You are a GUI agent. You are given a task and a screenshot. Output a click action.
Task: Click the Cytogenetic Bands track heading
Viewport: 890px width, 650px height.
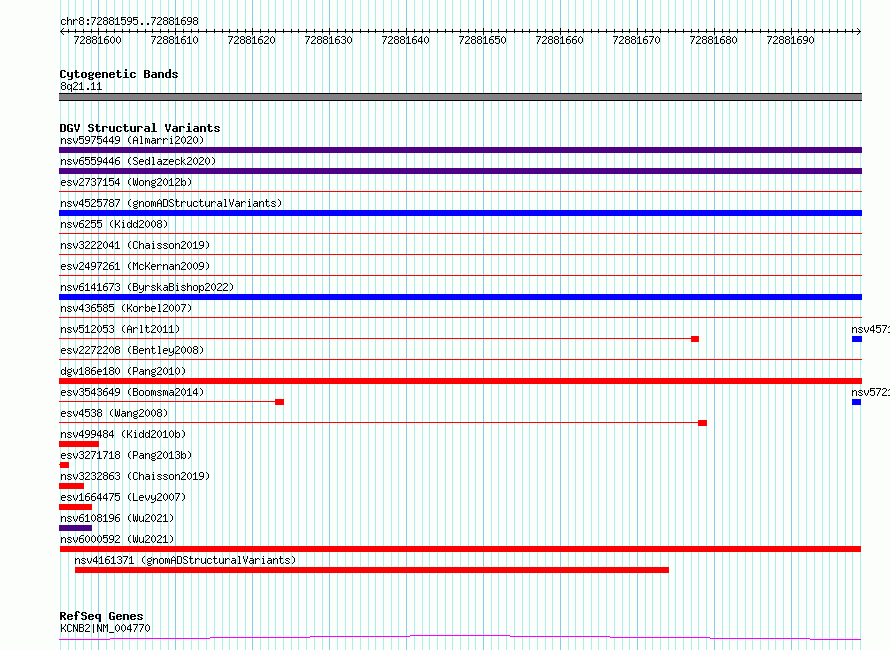(119, 74)
